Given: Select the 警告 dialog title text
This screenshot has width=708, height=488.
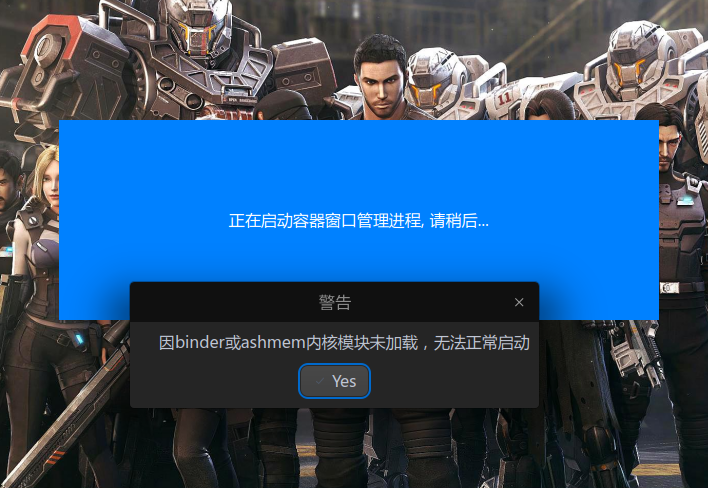Looking at the screenshot, I should [x=335, y=302].
